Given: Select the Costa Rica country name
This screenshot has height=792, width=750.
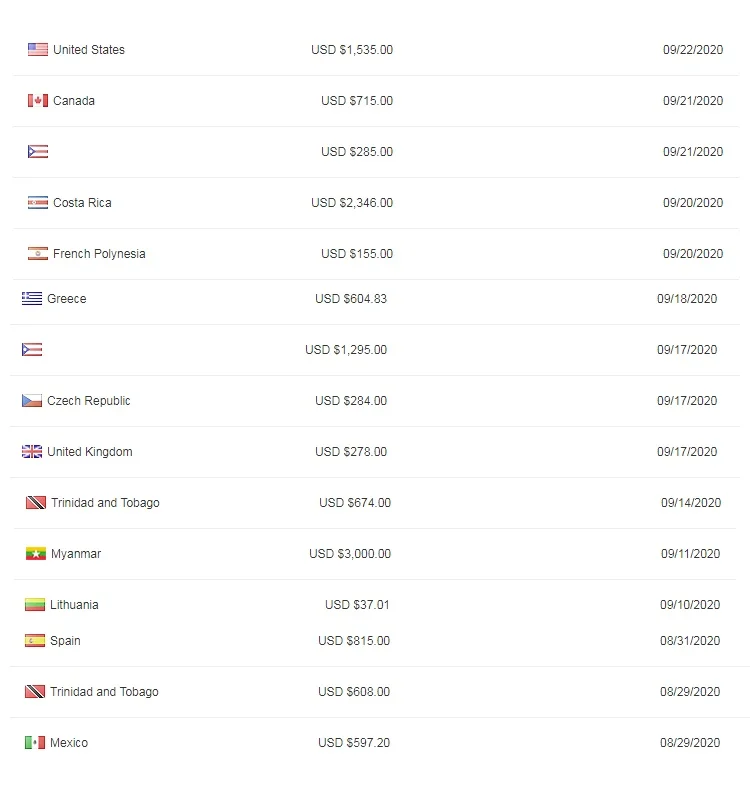Looking at the screenshot, I should click(82, 203).
